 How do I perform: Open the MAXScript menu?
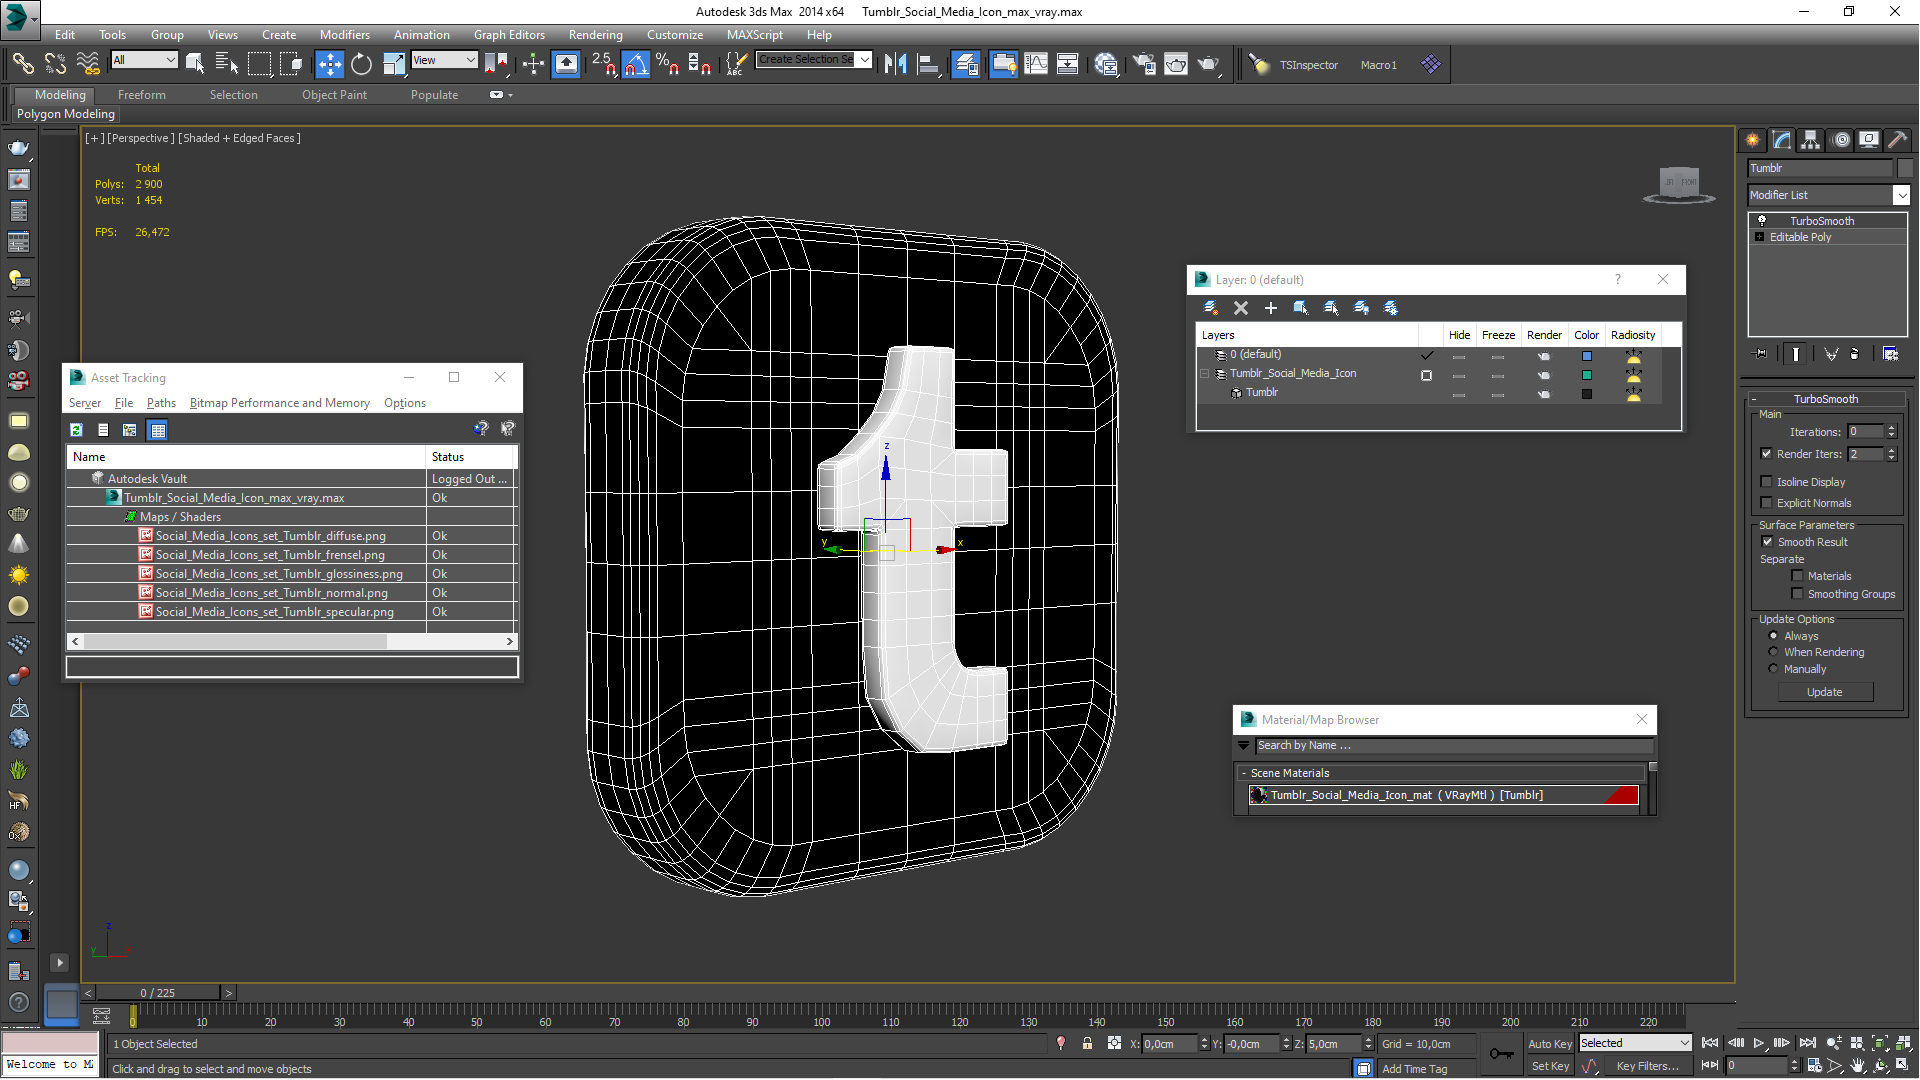[755, 34]
